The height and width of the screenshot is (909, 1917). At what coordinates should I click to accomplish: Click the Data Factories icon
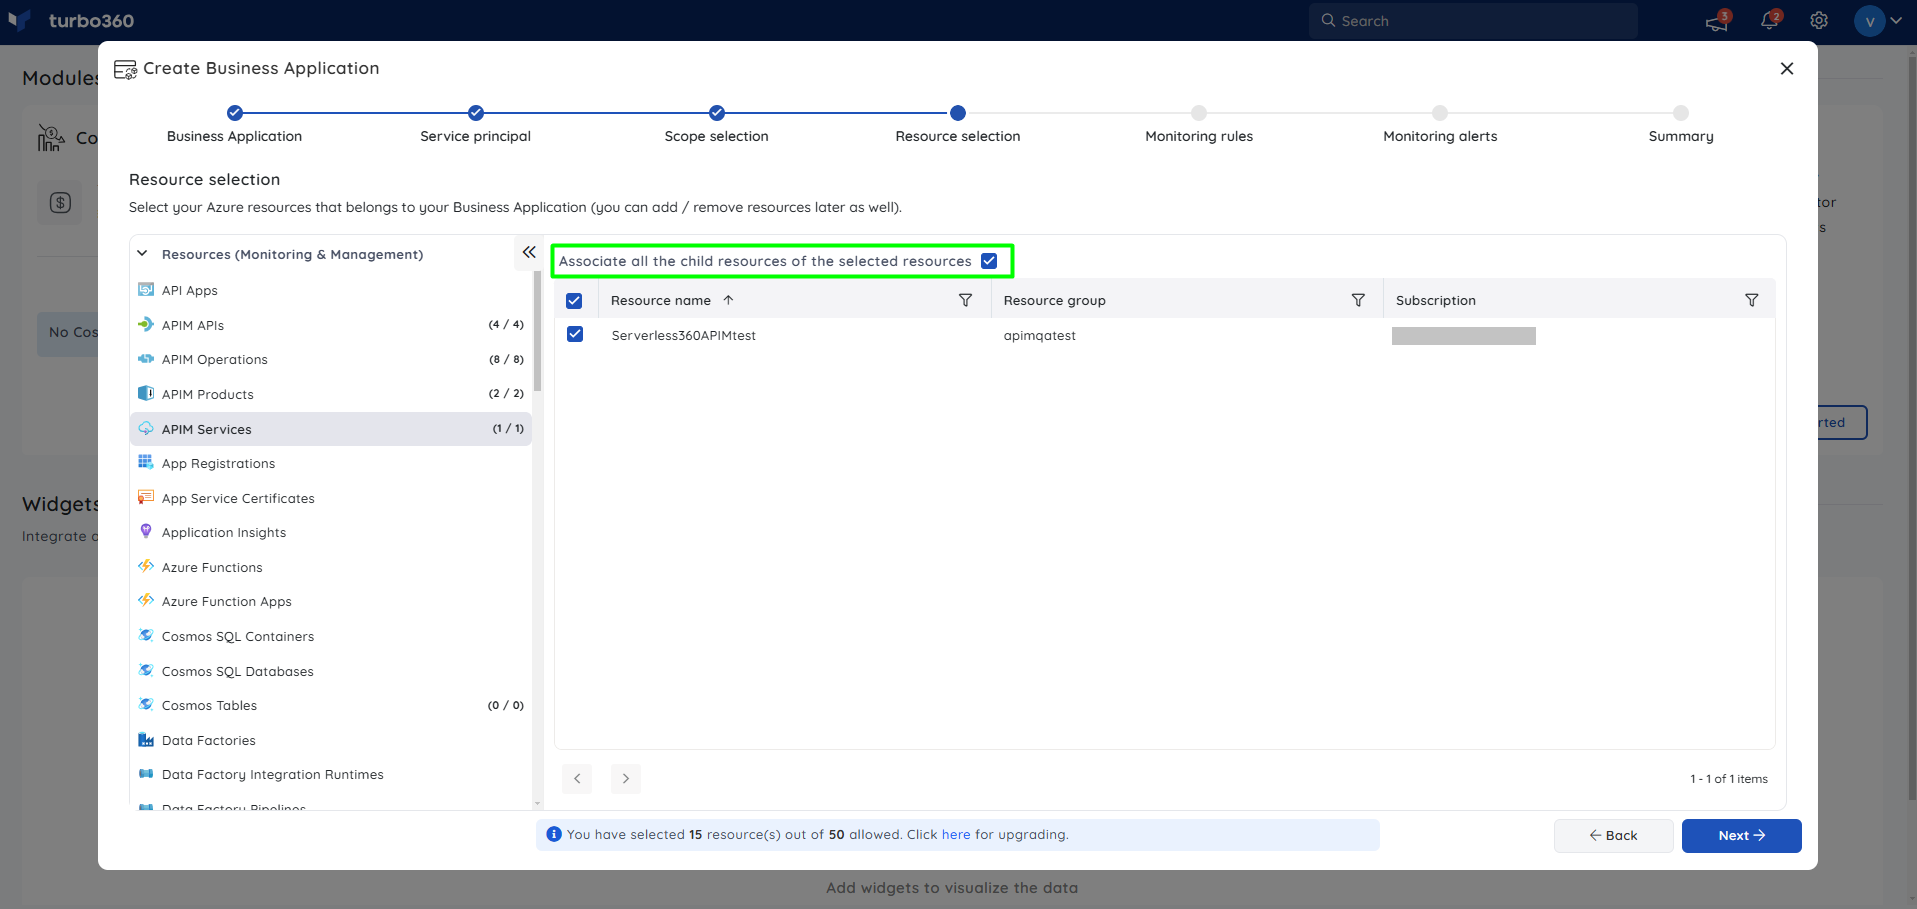click(146, 739)
